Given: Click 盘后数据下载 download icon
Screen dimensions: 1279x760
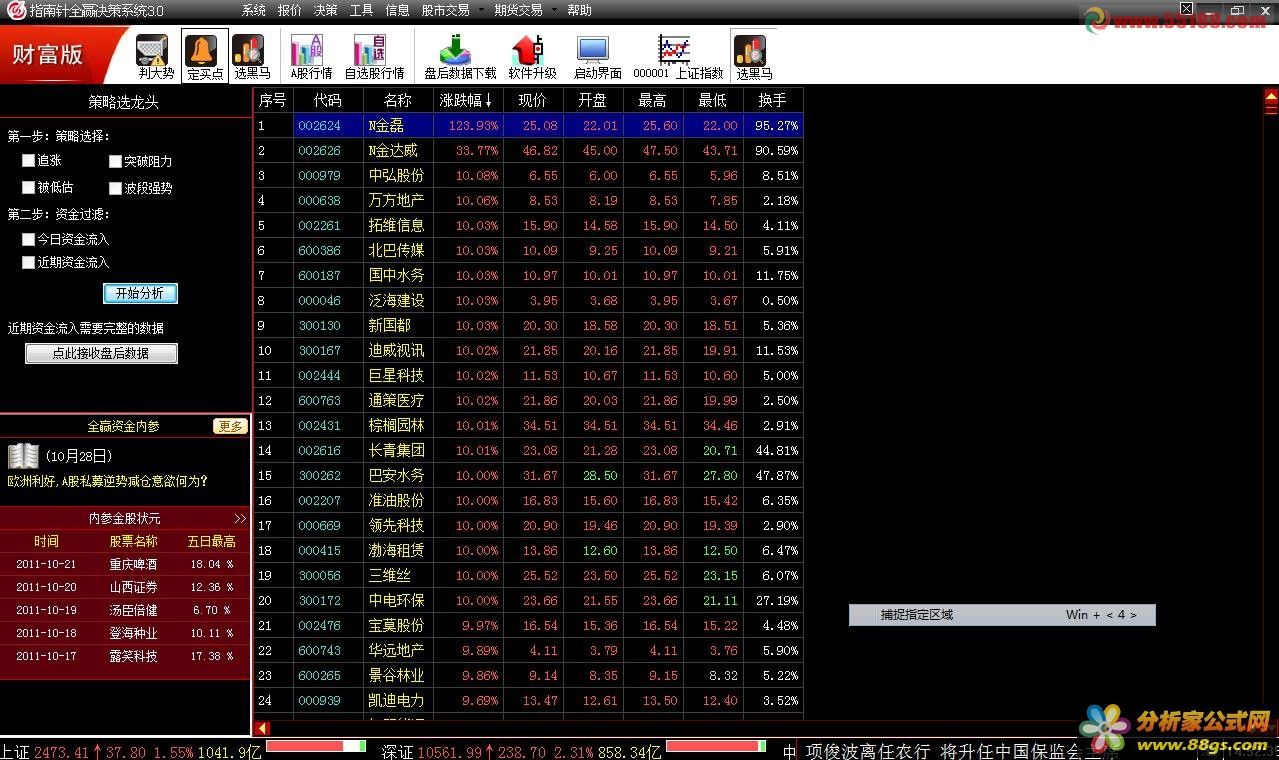Looking at the screenshot, I should point(459,56).
